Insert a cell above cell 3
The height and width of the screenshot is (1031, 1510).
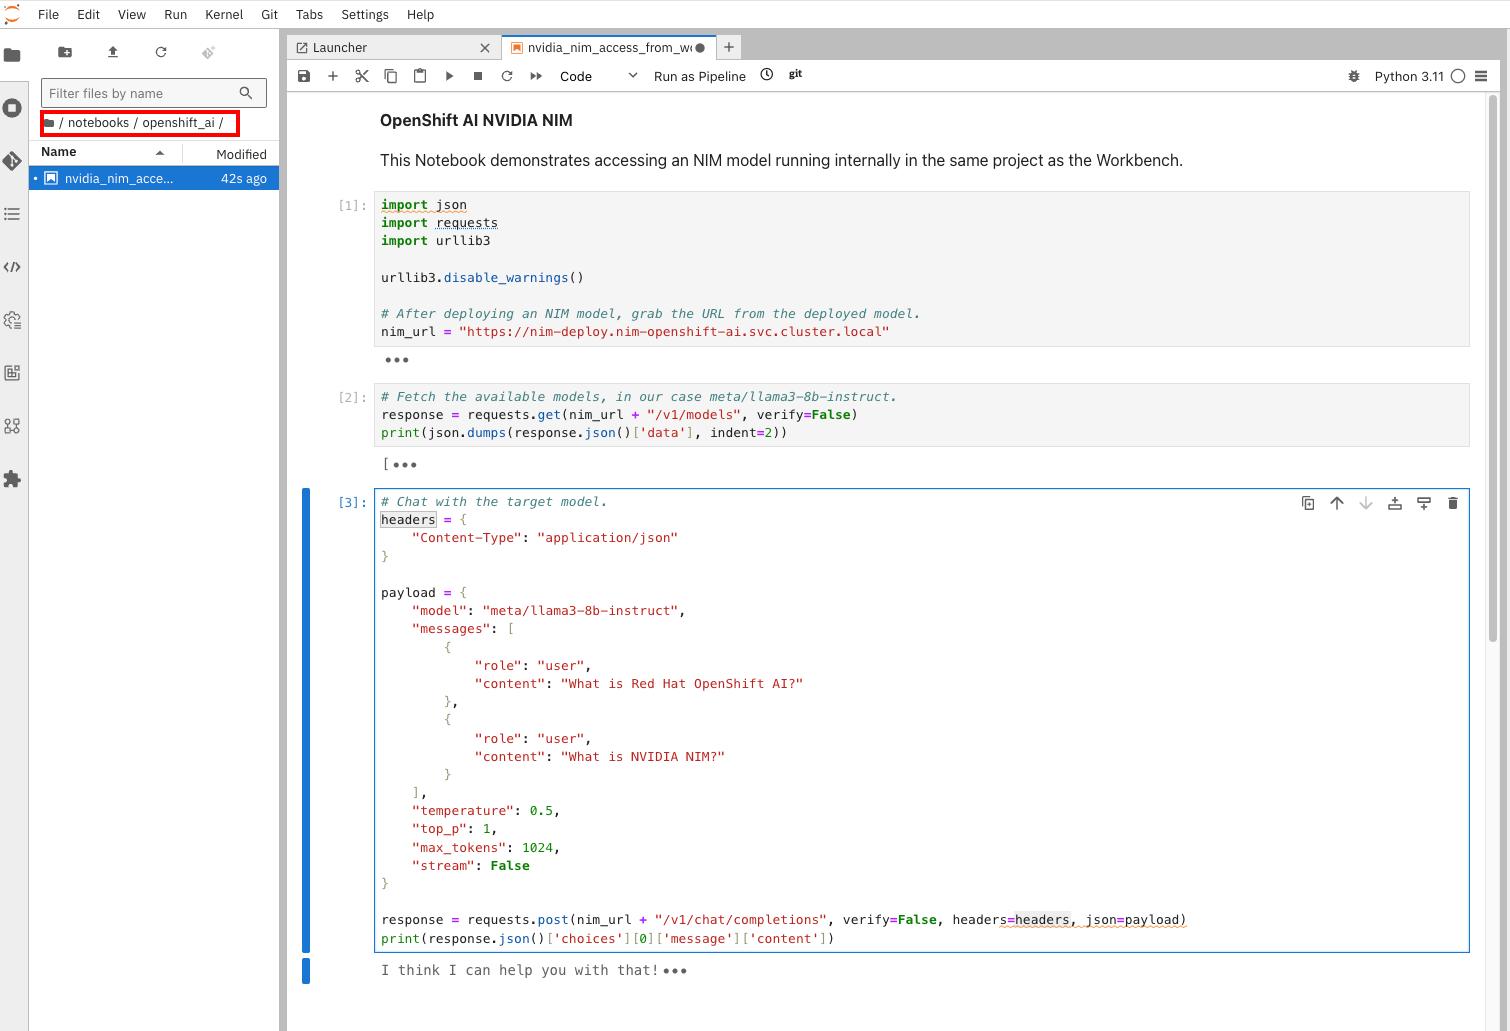click(x=1395, y=503)
